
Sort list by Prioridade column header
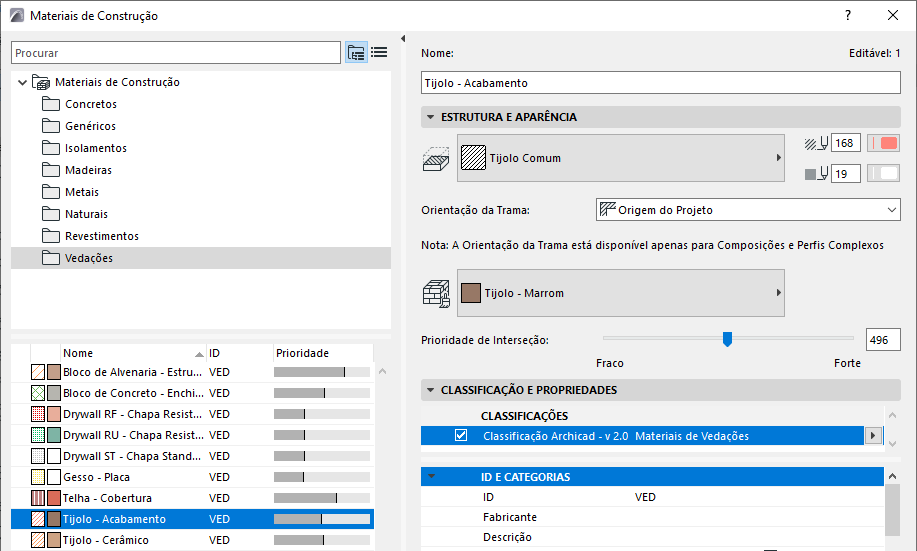point(323,353)
